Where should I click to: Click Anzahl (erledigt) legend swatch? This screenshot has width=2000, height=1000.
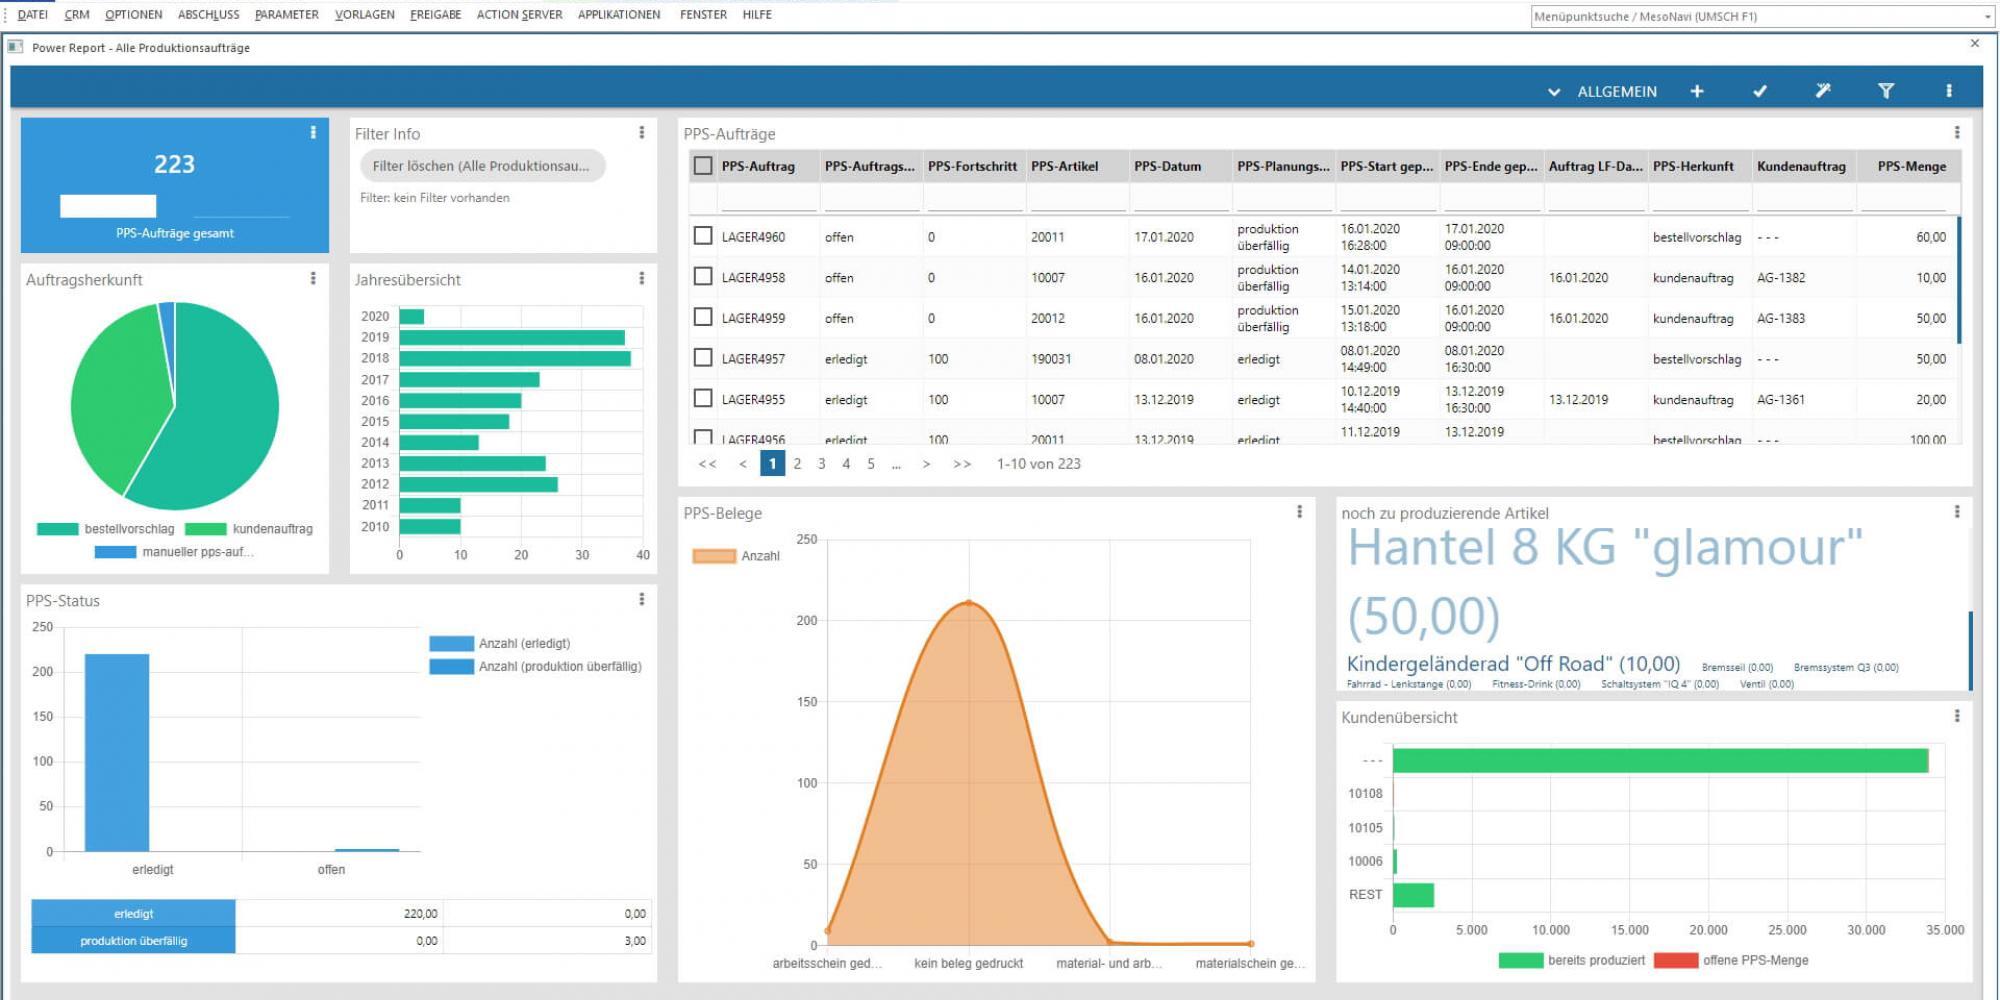click(451, 643)
